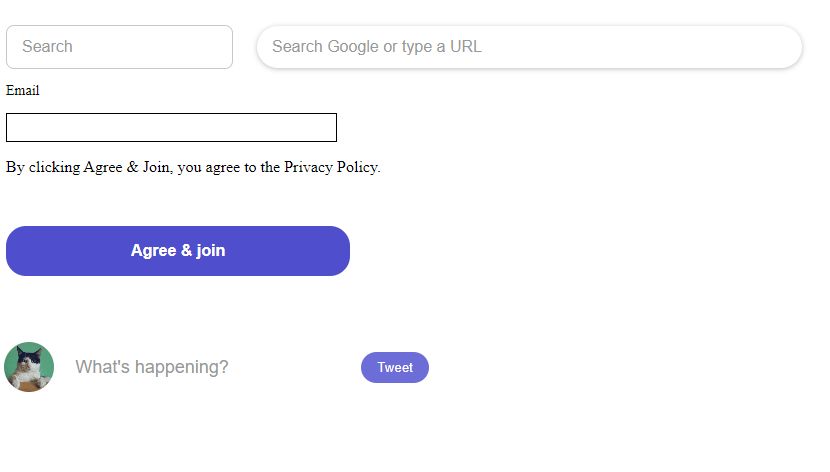Image resolution: width=830 pixels, height=472 pixels.
Task: Post using the small purple Tweet pill
Action: click(x=395, y=367)
